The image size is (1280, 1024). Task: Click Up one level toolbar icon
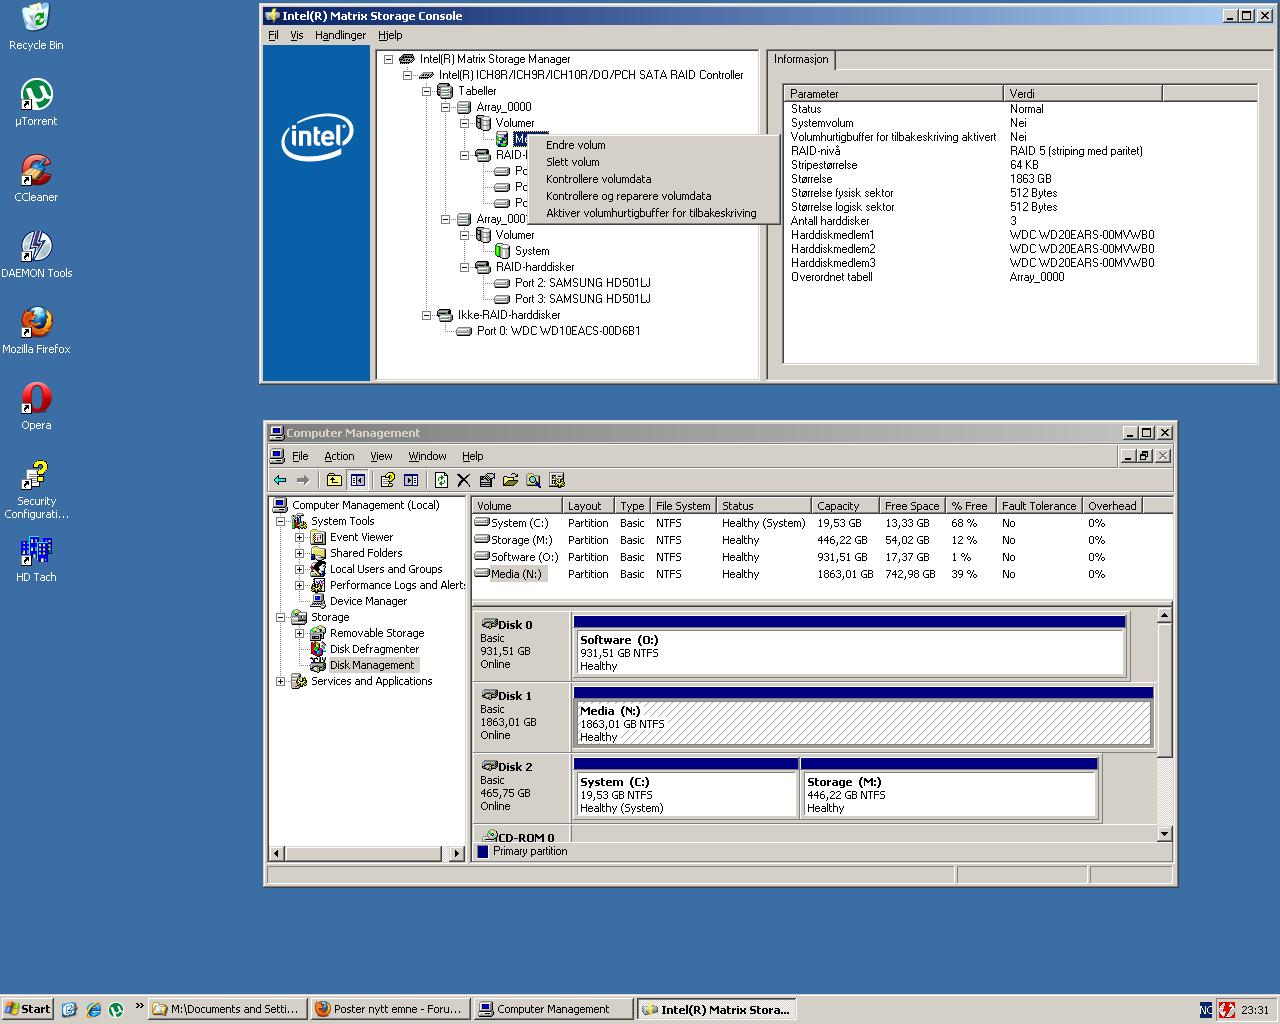pos(334,480)
